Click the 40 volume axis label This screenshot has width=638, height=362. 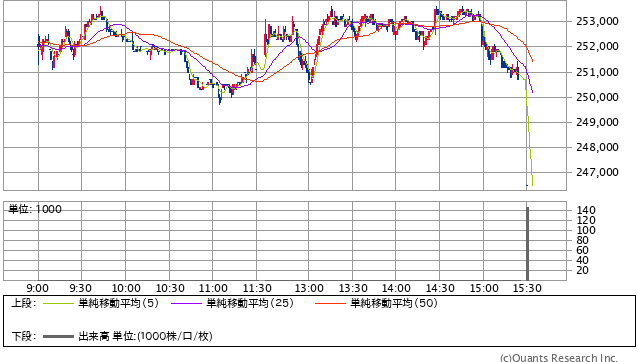tap(583, 260)
